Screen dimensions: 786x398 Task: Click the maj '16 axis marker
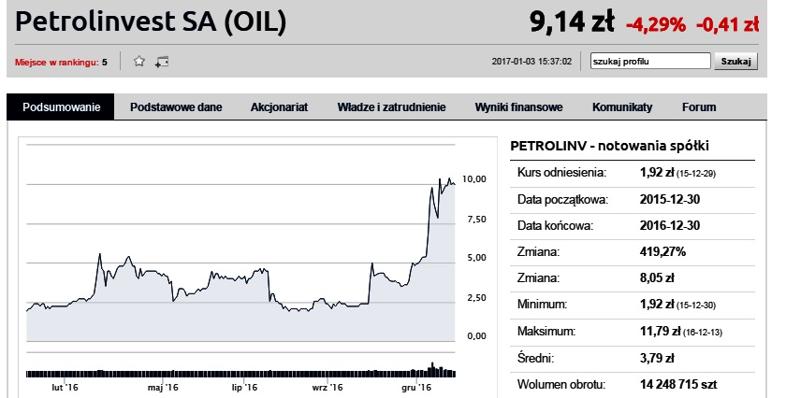tap(163, 387)
